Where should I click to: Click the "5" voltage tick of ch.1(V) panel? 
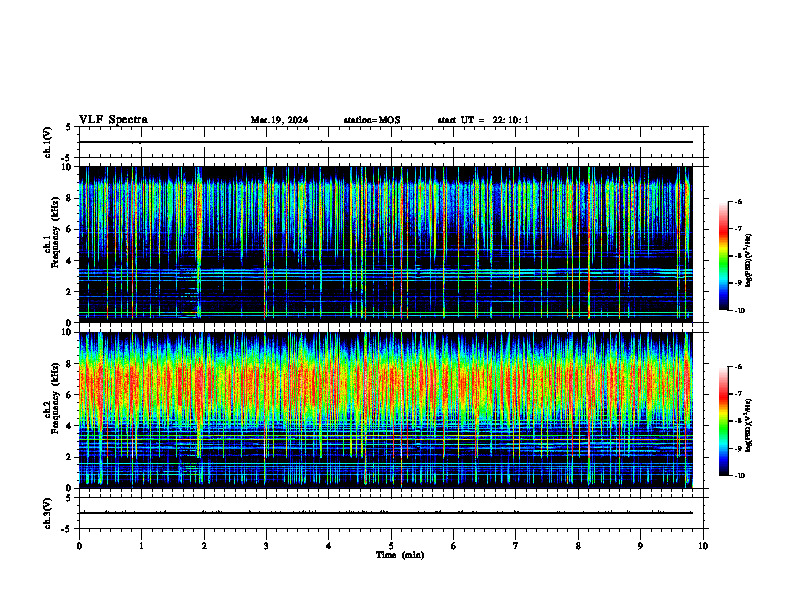(x=68, y=128)
